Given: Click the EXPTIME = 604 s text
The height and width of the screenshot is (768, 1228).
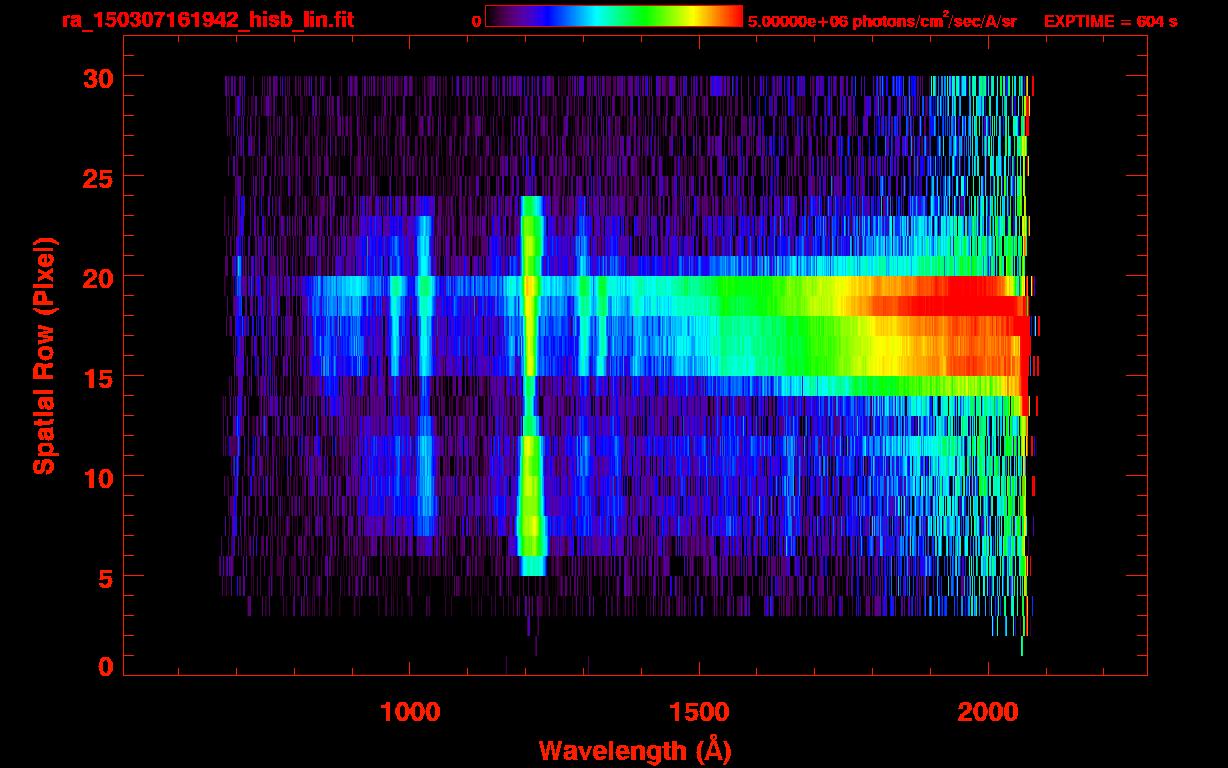Looking at the screenshot, I should point(1110,21).
